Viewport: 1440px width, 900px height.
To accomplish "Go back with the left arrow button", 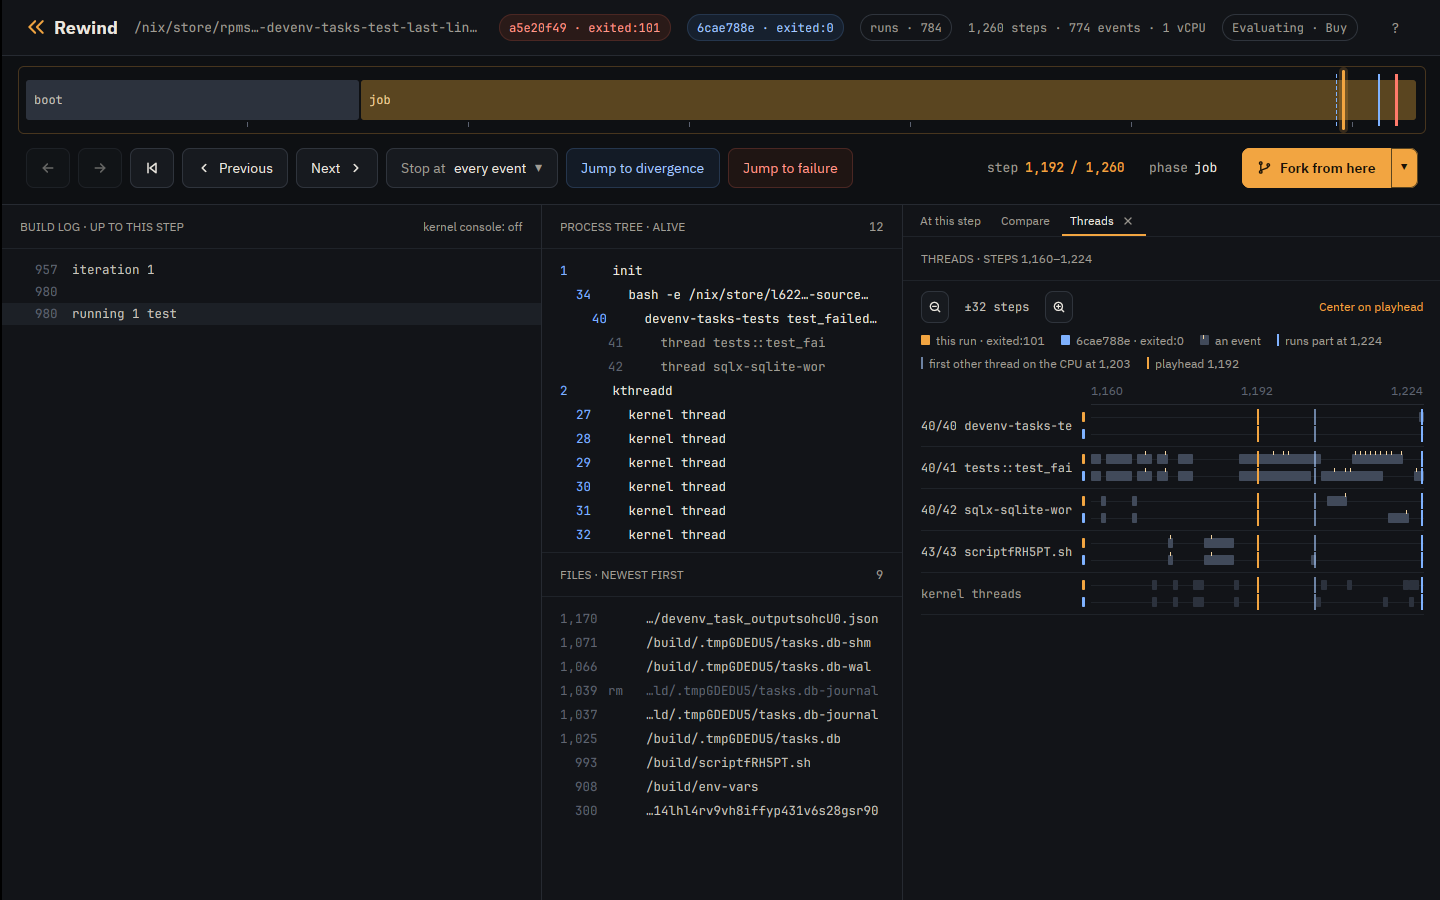I will (x=48, y=168).
